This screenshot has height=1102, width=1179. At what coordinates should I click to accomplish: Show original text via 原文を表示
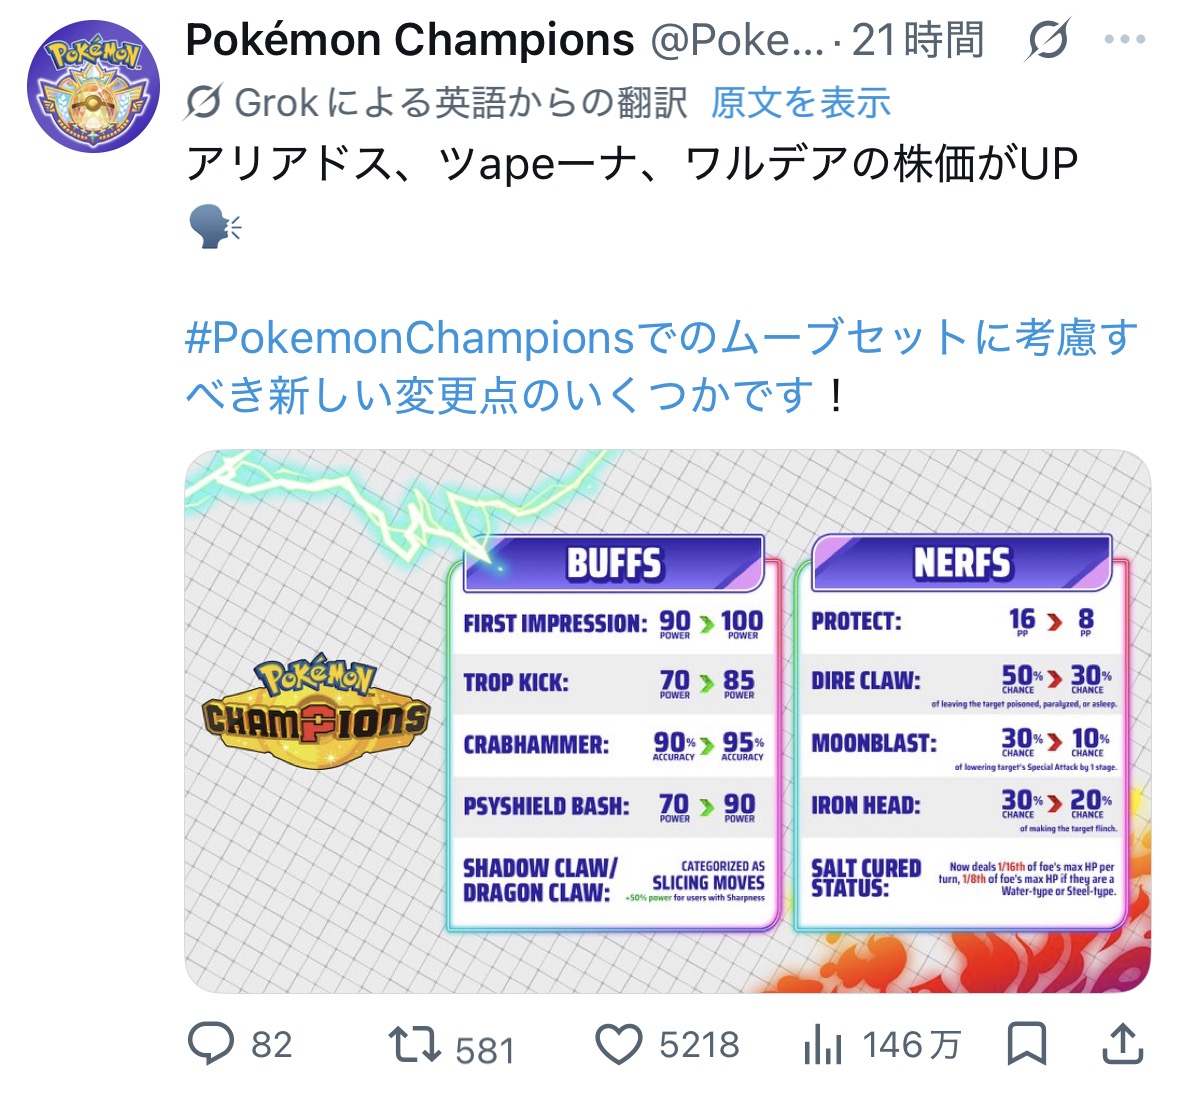click(x=800, y=102)
